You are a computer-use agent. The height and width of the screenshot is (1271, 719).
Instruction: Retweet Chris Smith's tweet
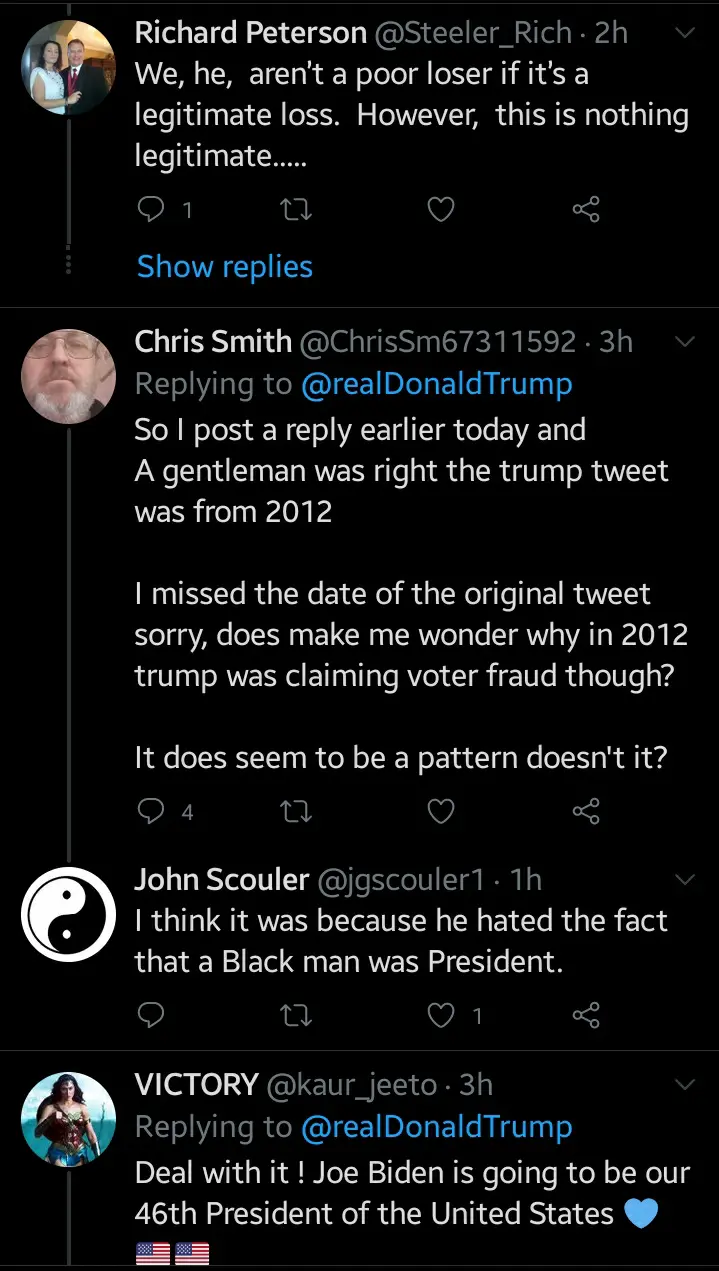tap(298, 812)
